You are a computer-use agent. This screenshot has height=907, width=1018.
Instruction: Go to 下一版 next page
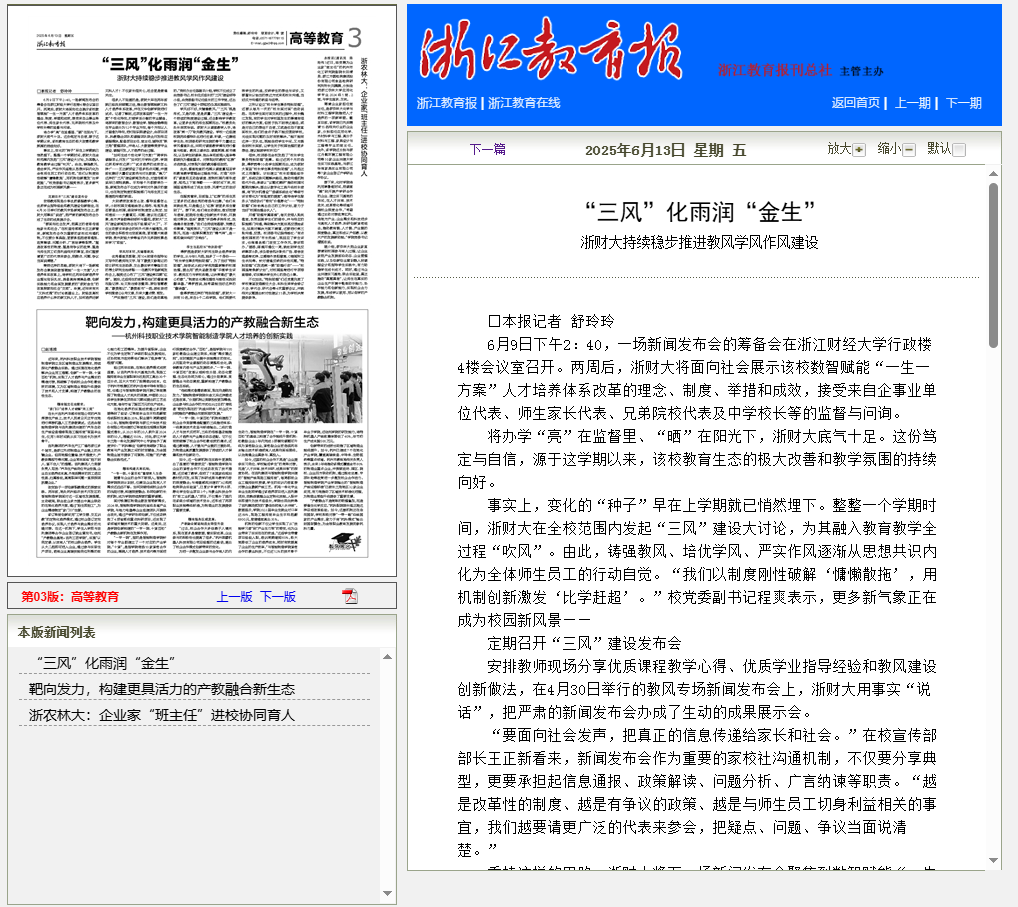tap(278, 597)
